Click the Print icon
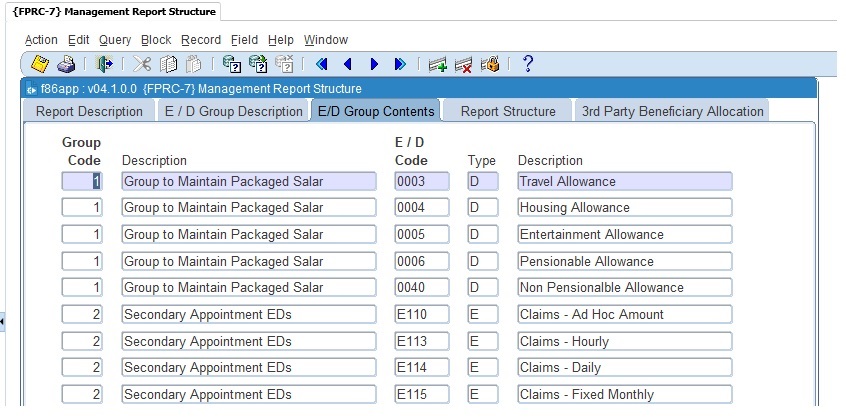This screenshot has height=418, width=846. (66, 65)
